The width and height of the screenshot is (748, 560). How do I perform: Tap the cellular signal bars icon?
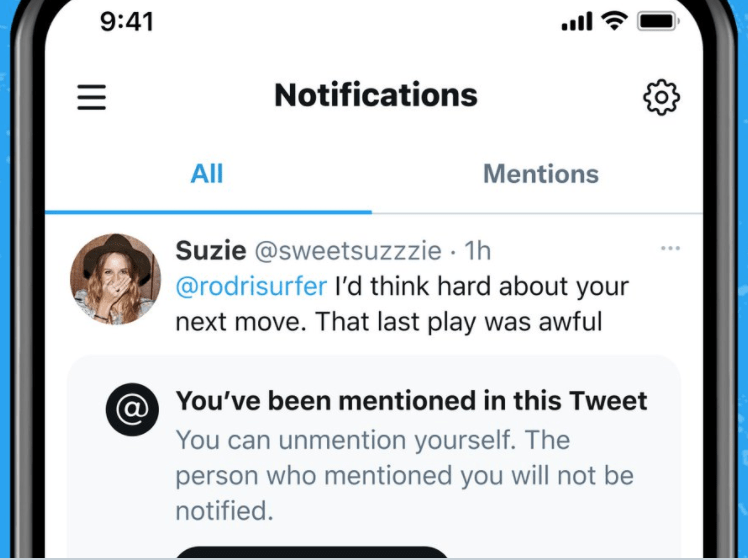(577, 21)
